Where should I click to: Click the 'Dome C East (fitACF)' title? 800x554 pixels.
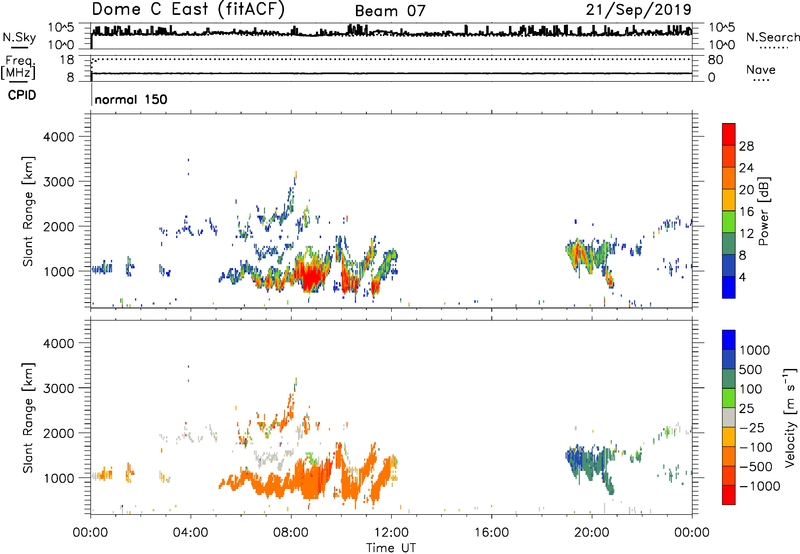point(188,10)
